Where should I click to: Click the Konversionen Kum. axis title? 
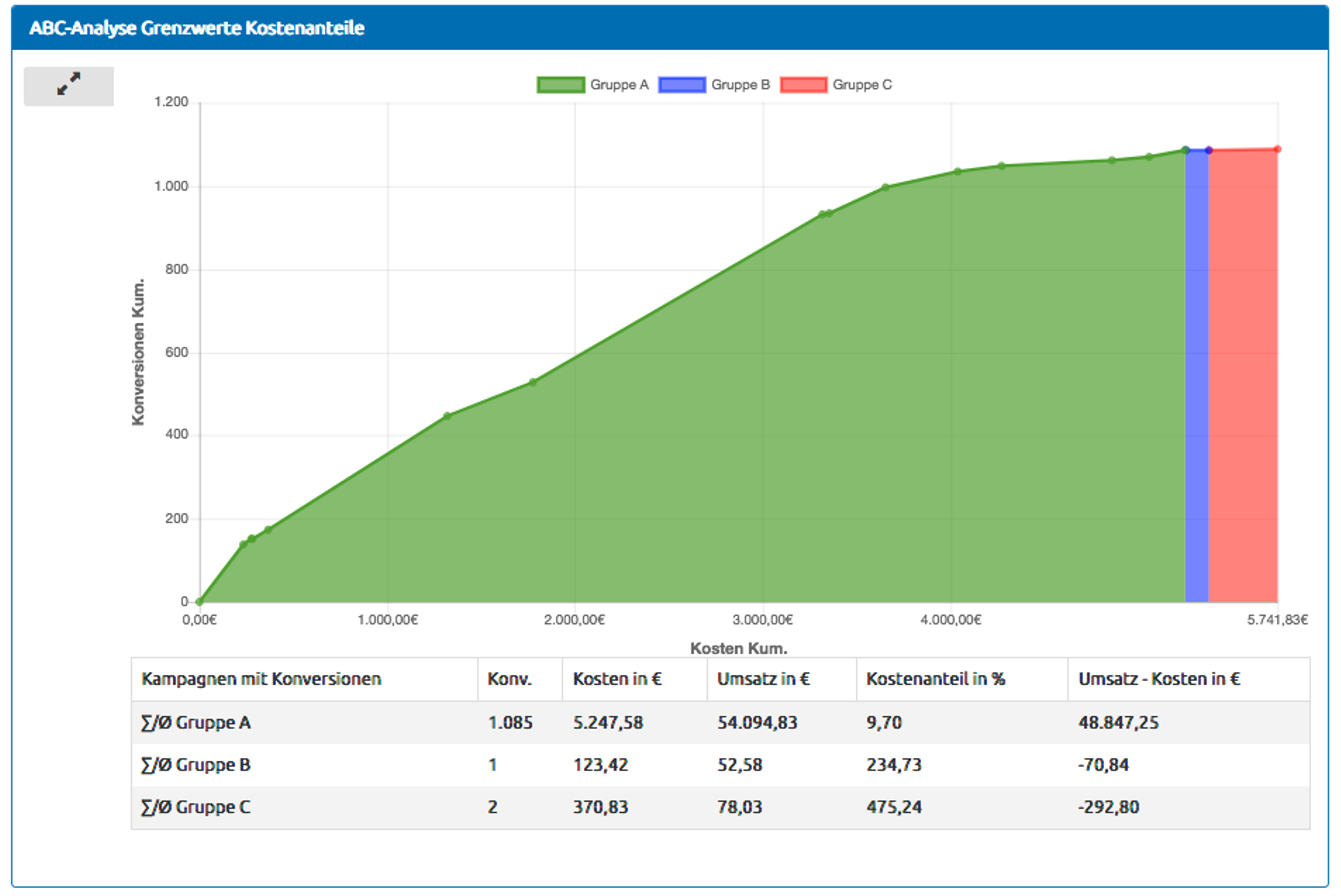pos(140,352)
